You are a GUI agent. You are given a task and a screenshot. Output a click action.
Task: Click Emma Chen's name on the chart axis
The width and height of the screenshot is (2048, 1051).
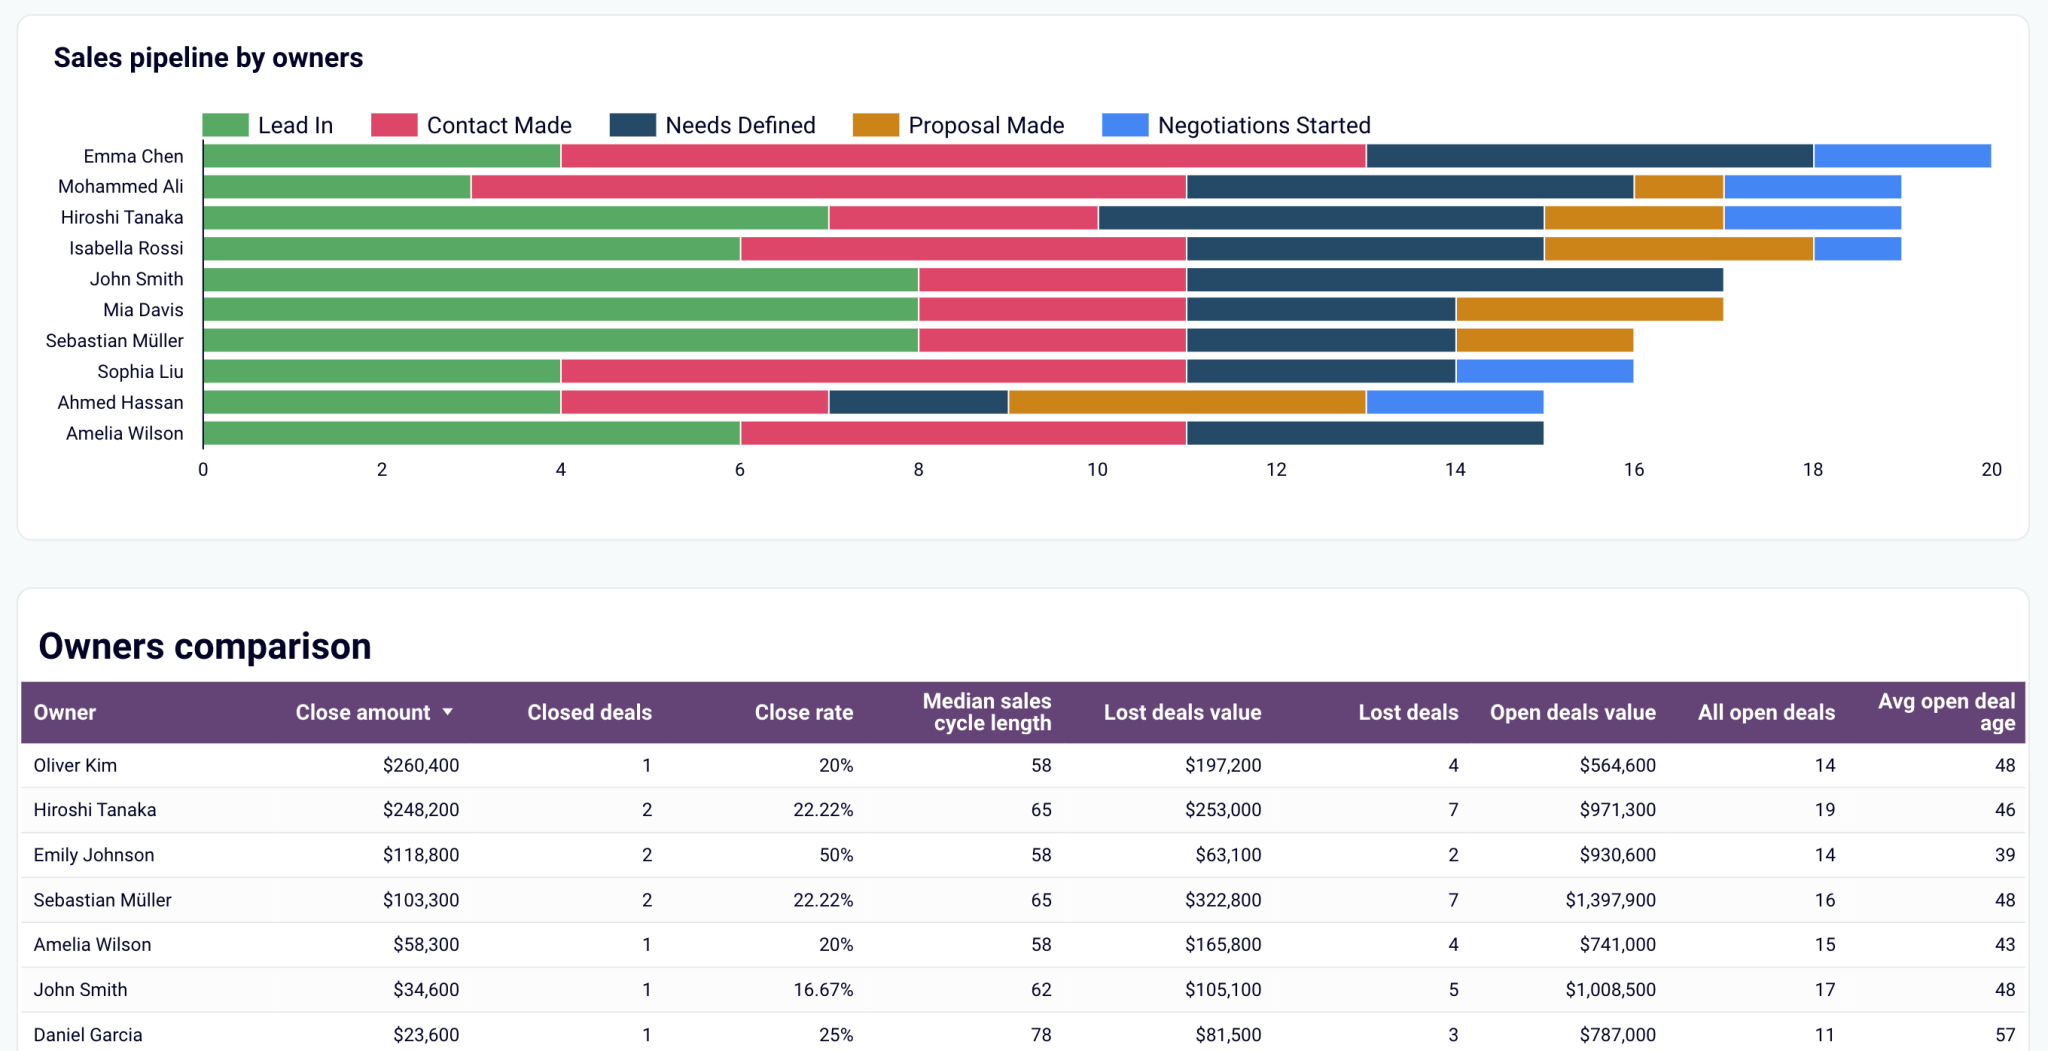(x=134, y=156)
